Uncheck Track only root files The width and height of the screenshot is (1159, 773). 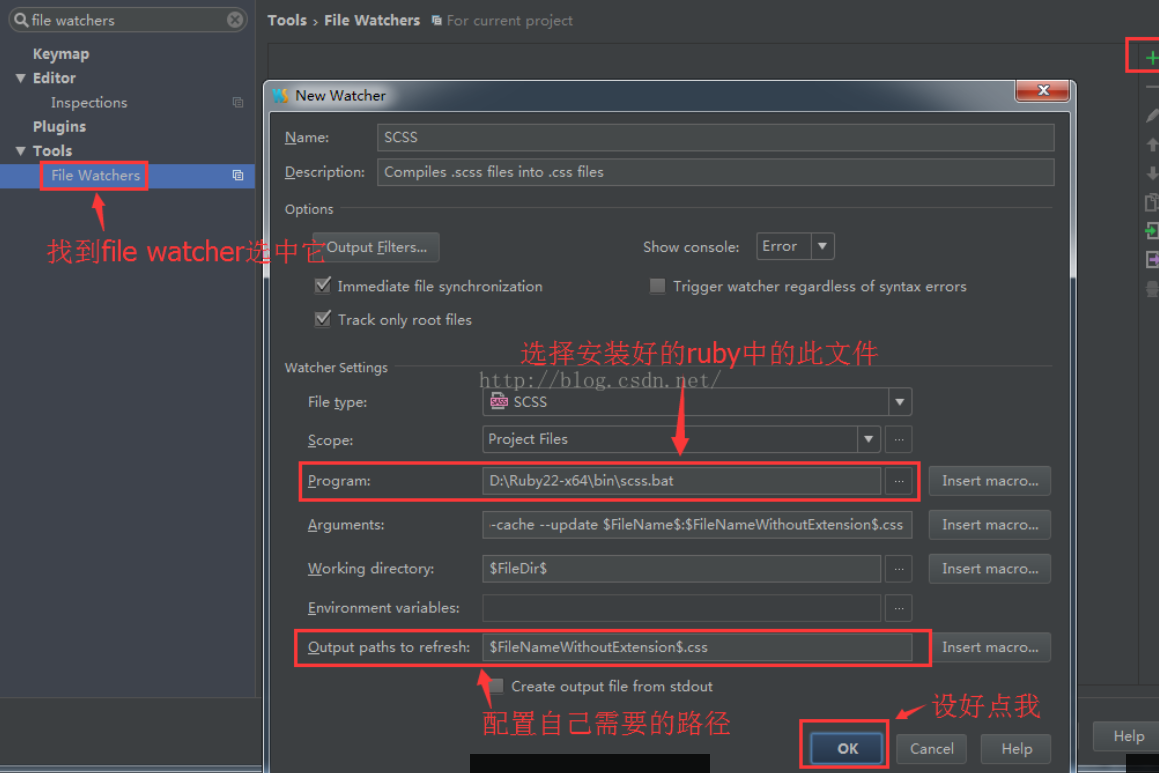click(323, 319)
